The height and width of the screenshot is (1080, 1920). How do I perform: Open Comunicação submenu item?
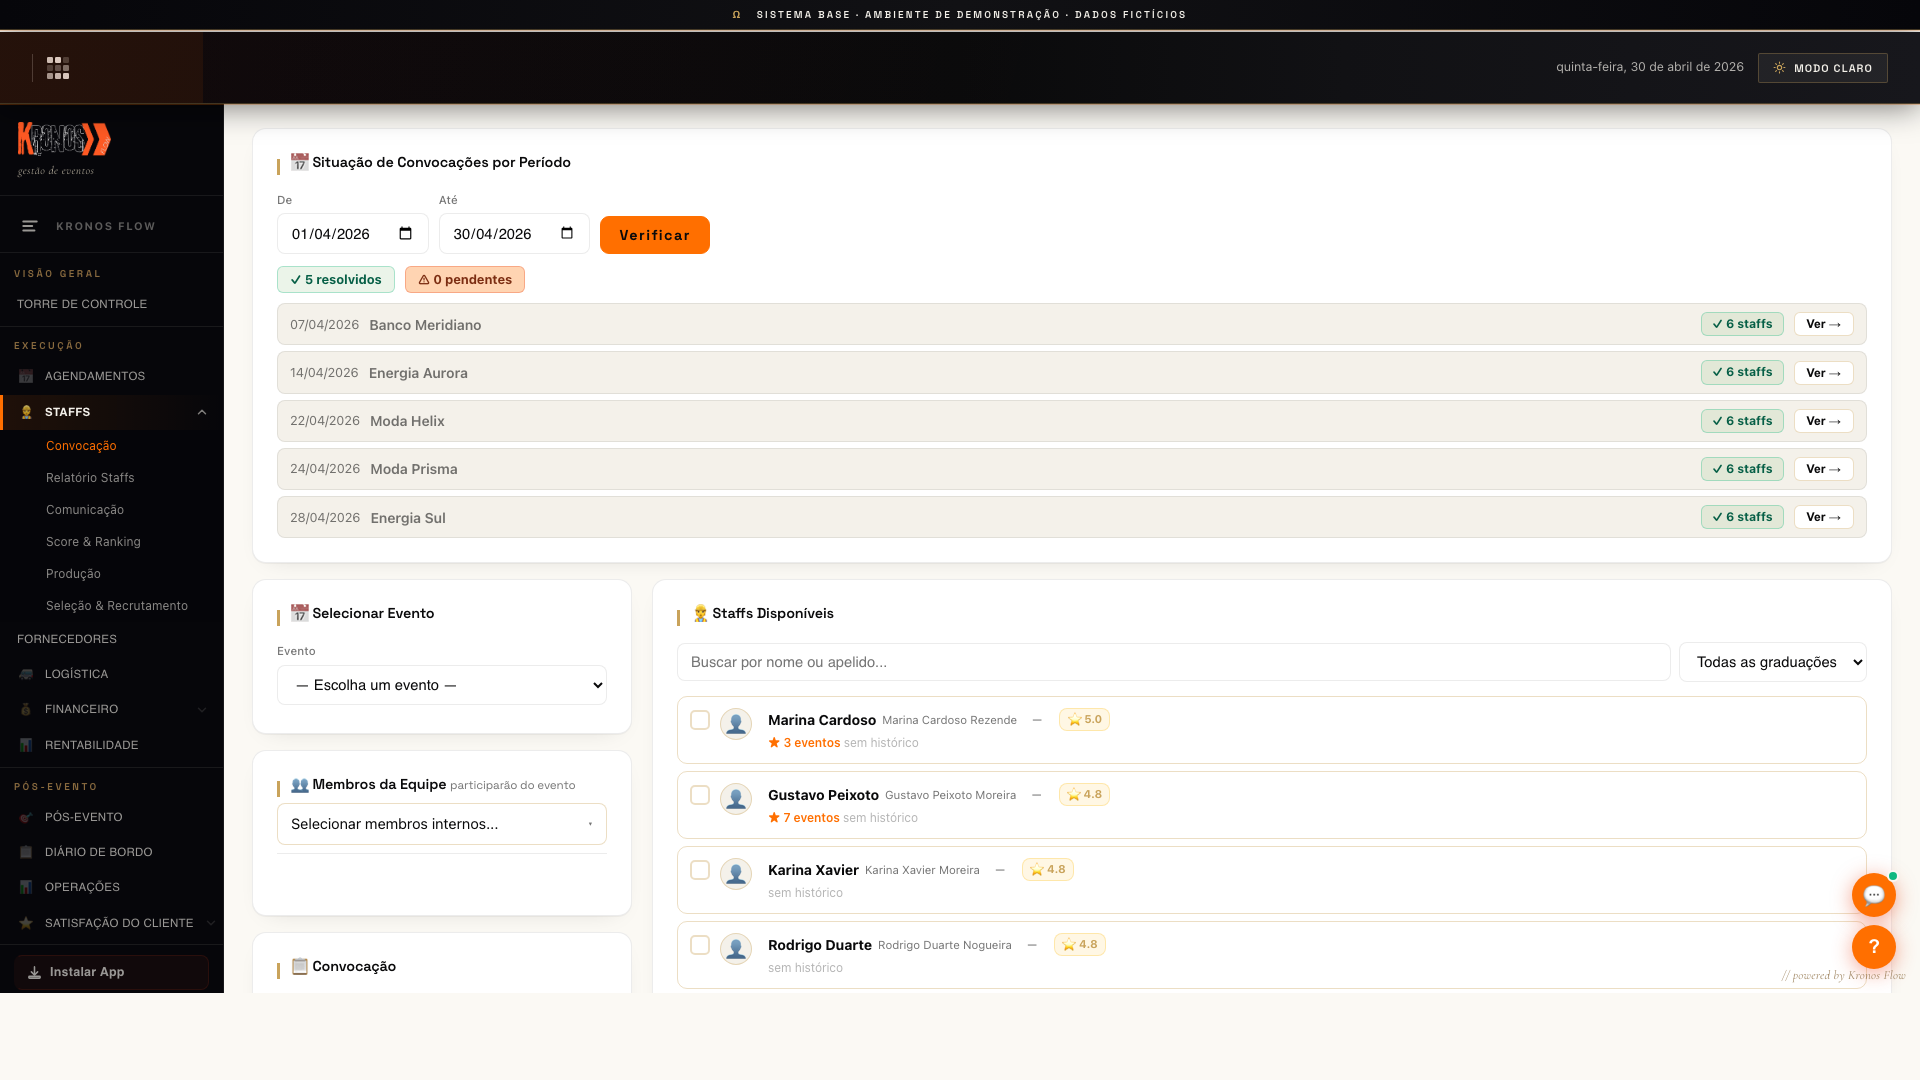click(85, 510)
